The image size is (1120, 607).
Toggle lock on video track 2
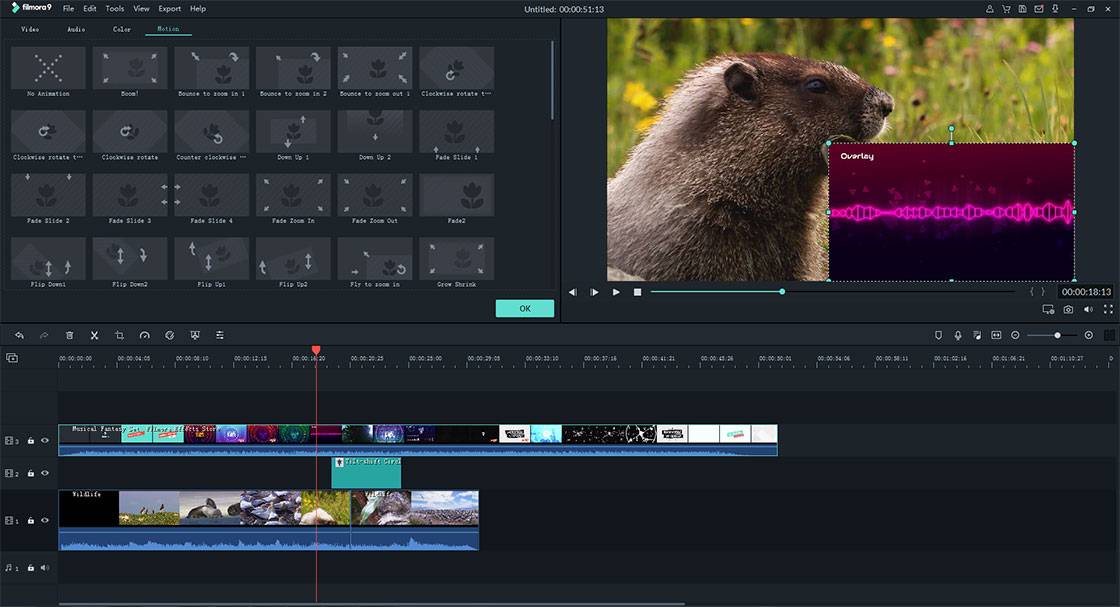click(x=31, y=473)
